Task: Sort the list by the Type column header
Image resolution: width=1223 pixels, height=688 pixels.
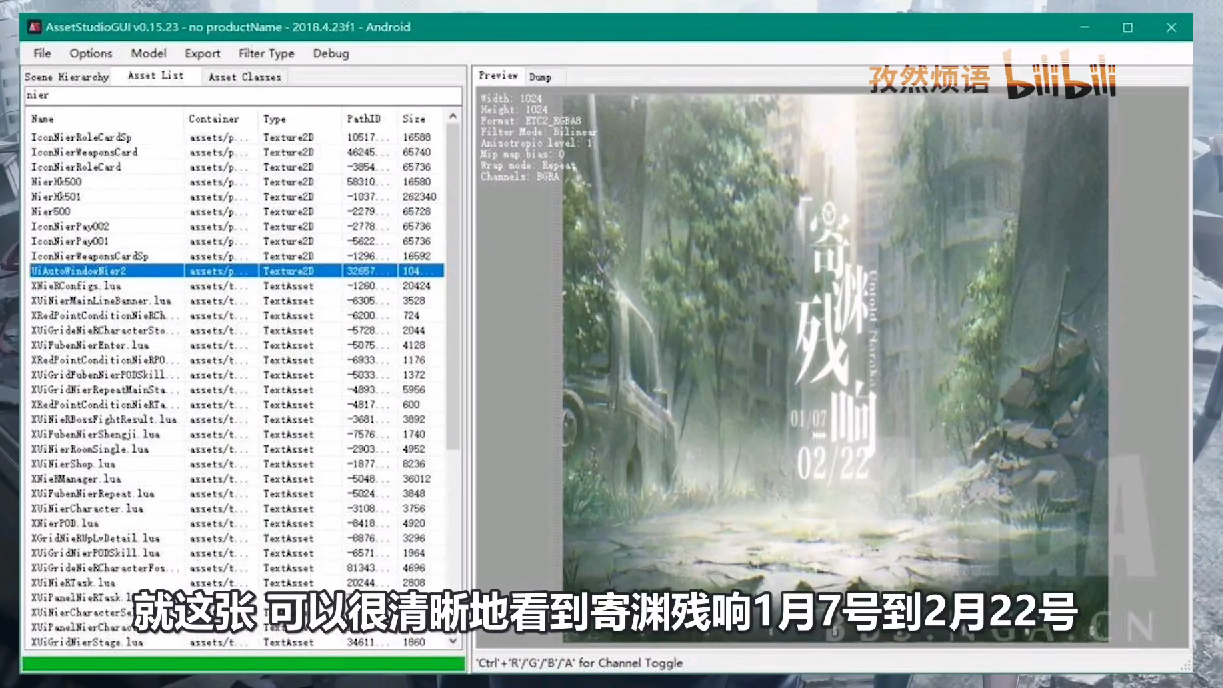Action: coord(300,118)
